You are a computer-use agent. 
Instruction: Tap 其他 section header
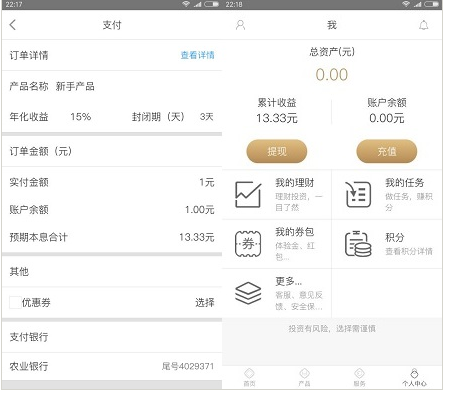pos(19,271)
